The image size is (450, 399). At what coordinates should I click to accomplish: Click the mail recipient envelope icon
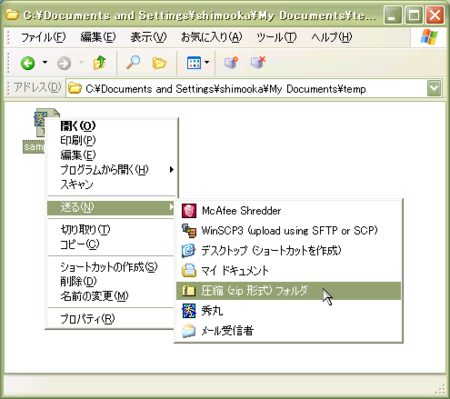189,331
